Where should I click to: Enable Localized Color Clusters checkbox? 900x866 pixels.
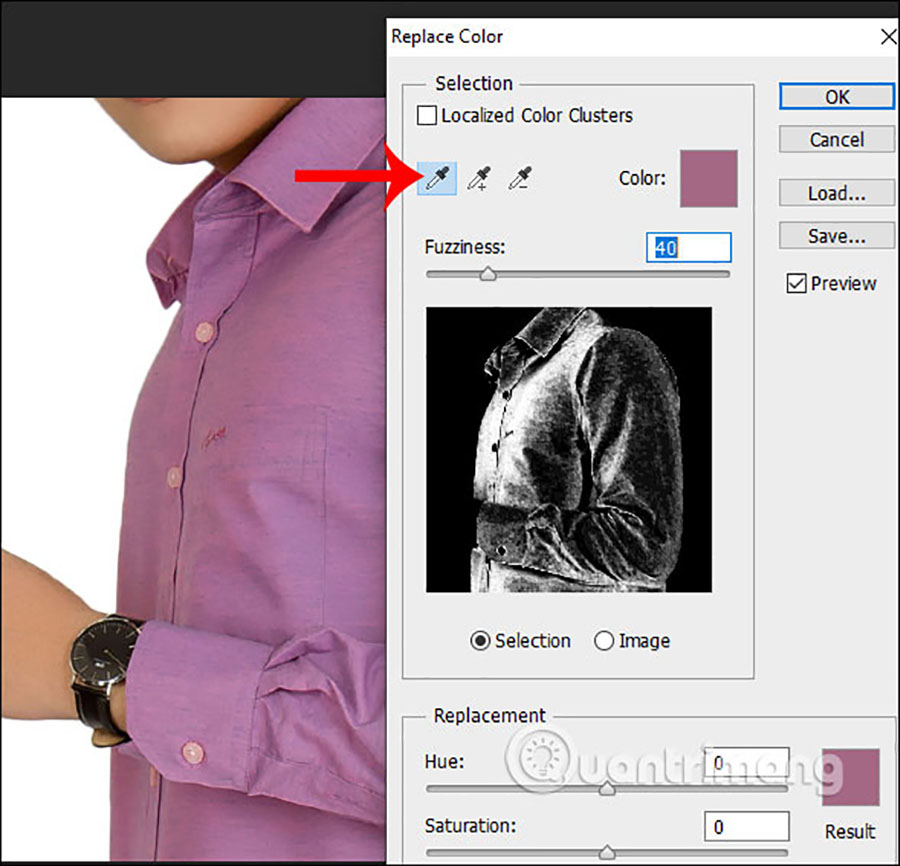click(427, 116)
